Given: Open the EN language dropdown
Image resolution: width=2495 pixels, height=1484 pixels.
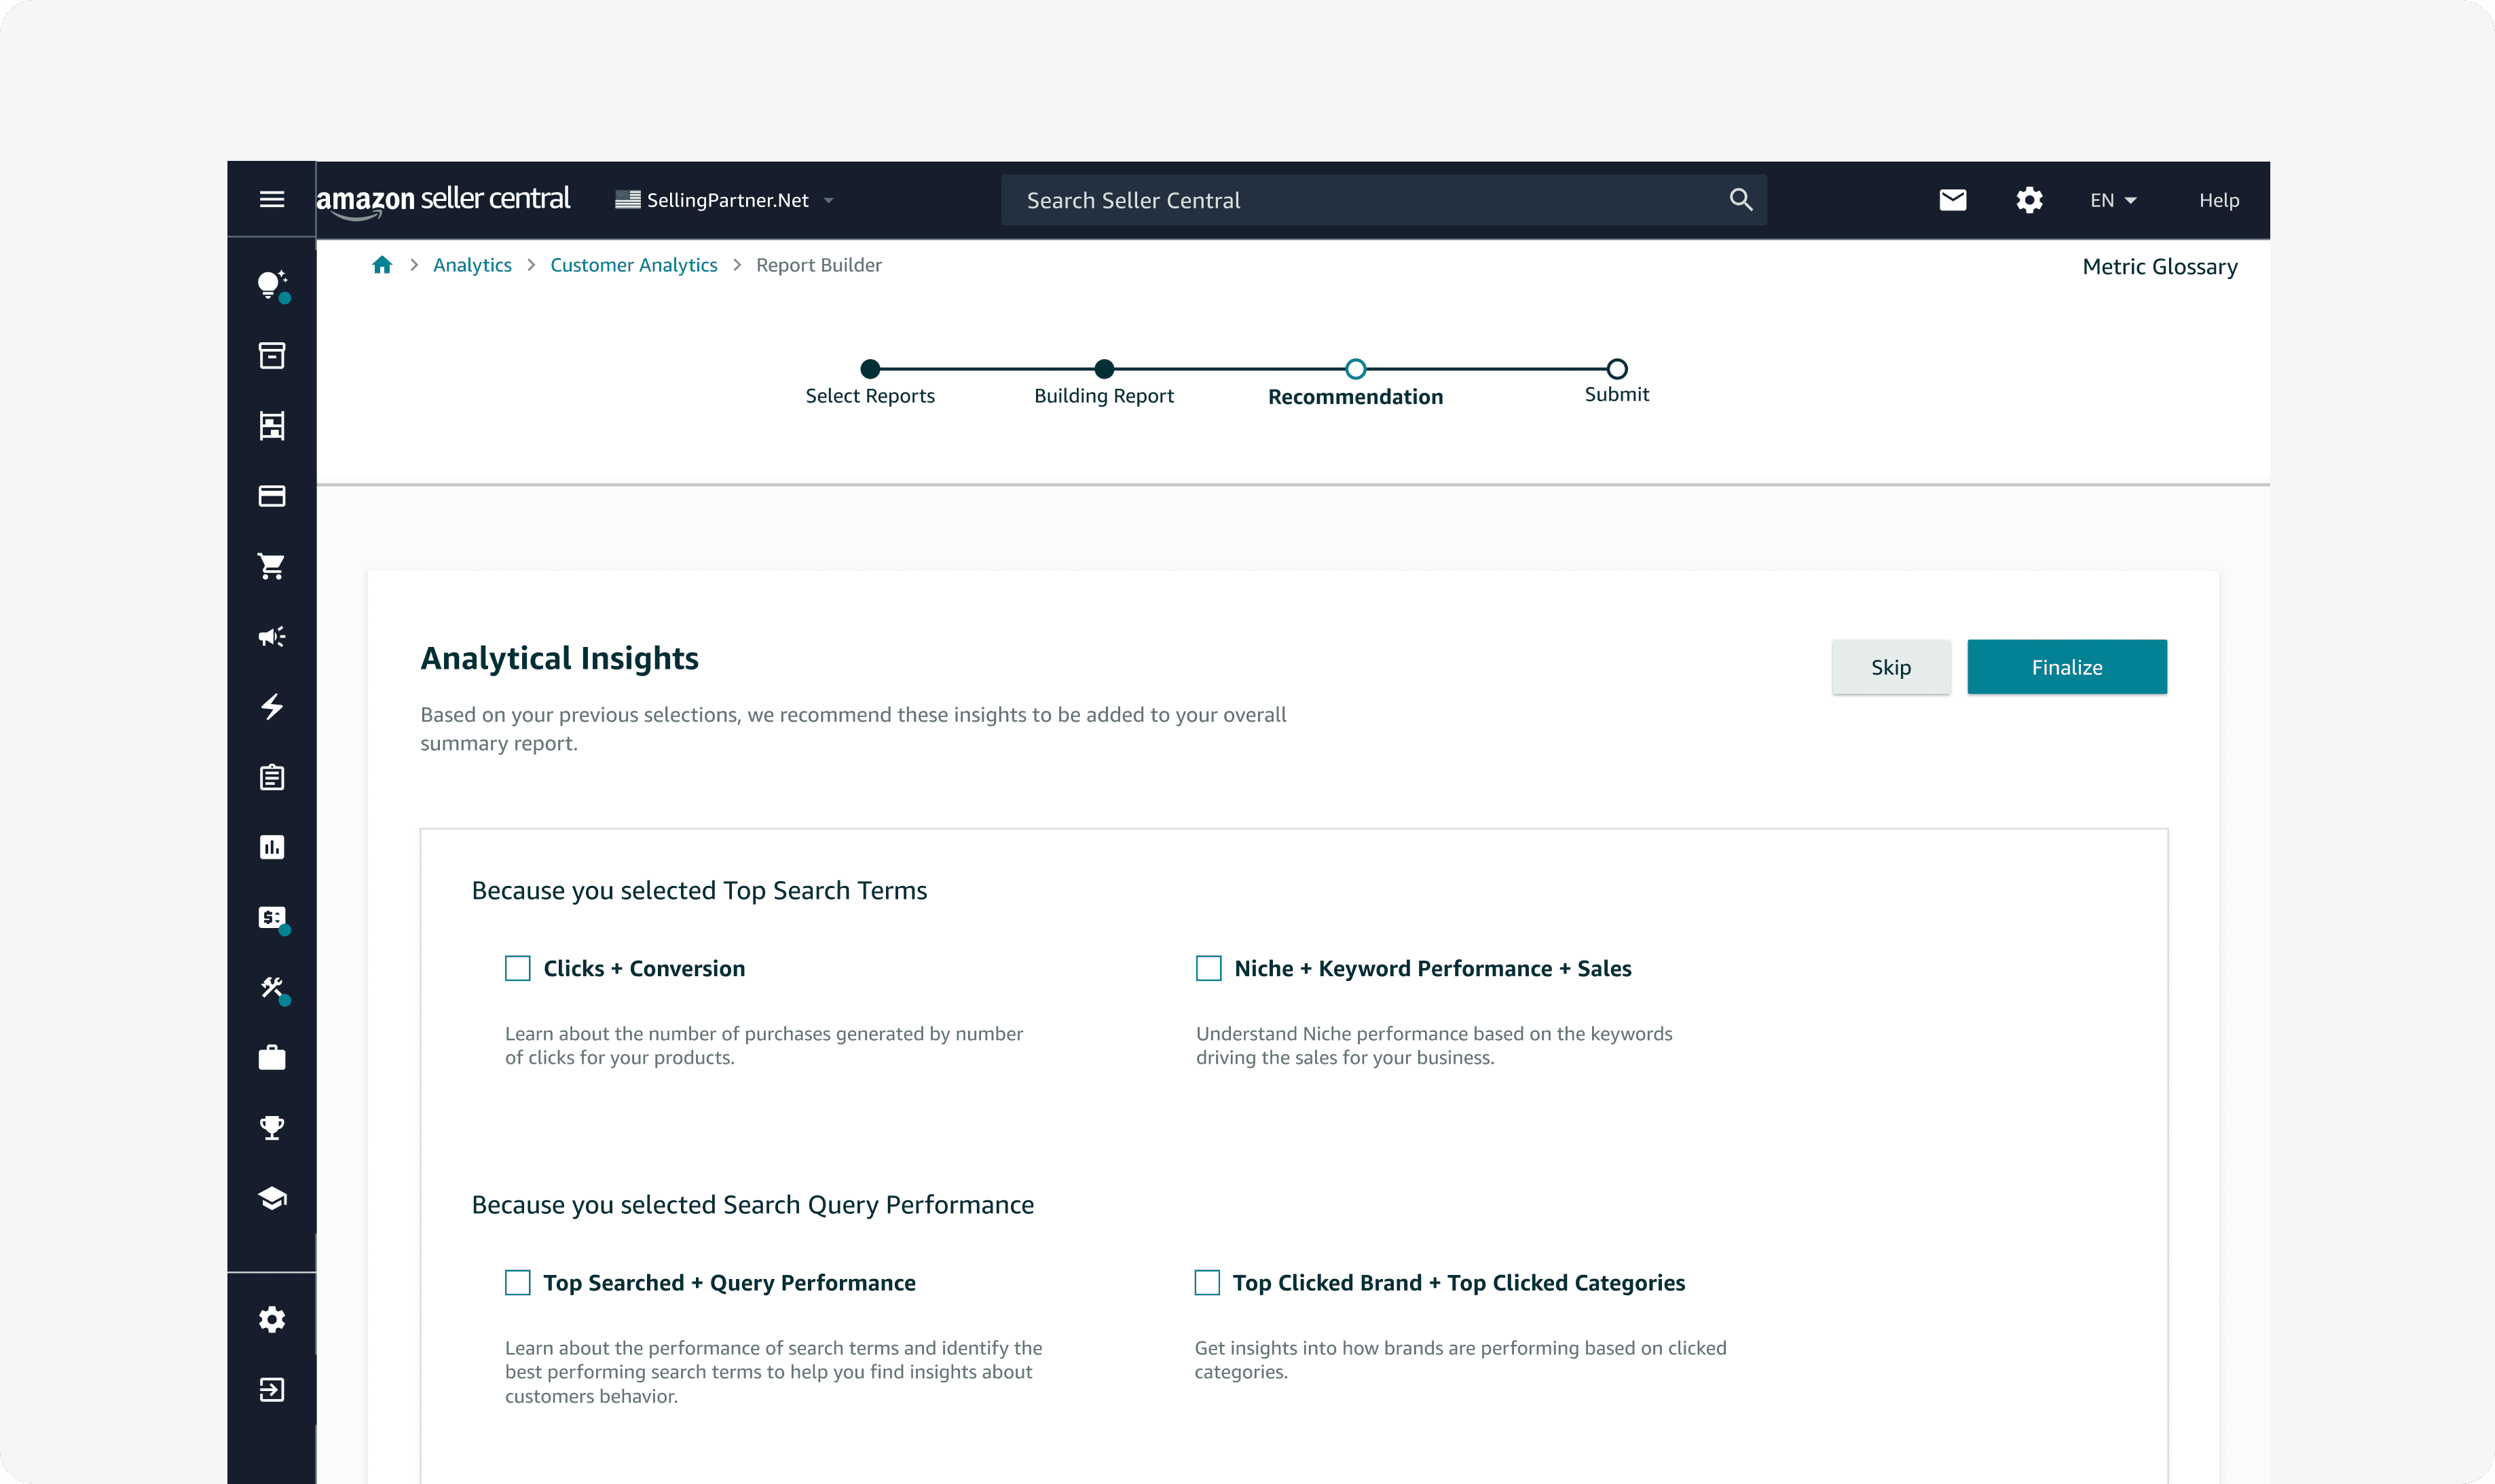Looking at the screenshot, I should 2112,200.
